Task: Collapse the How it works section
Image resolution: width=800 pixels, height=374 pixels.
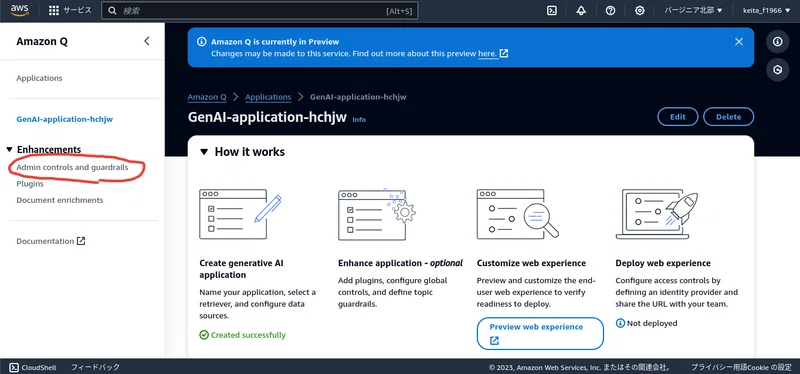Action: point(204,152)
